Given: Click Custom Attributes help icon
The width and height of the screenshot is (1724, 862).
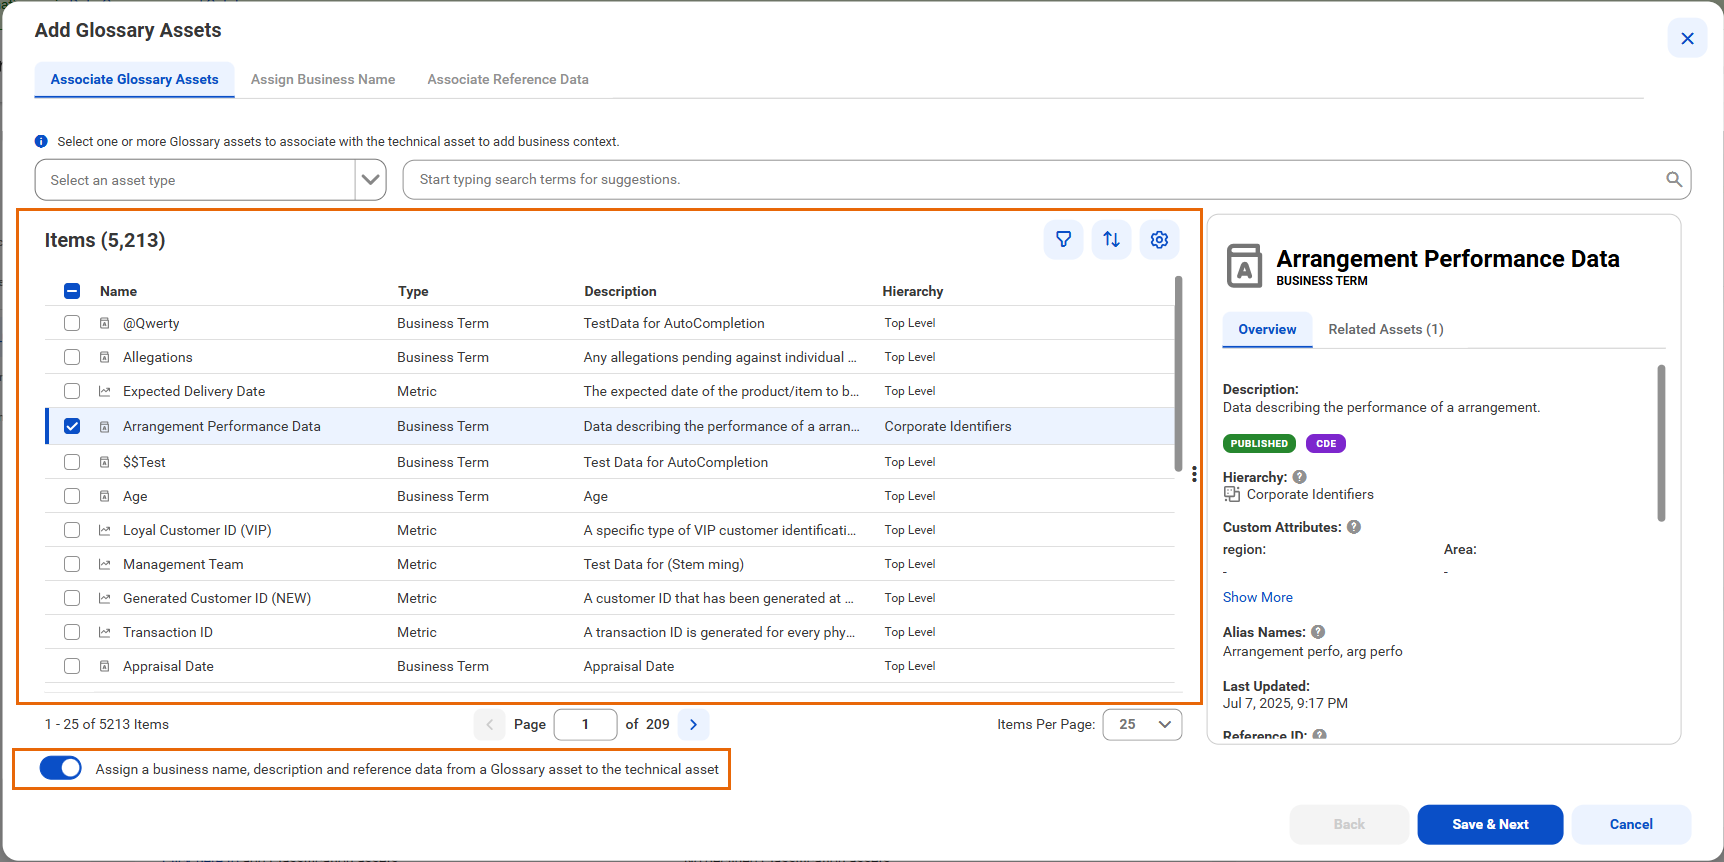Looking at the screenshot, I should point(1354,527).
